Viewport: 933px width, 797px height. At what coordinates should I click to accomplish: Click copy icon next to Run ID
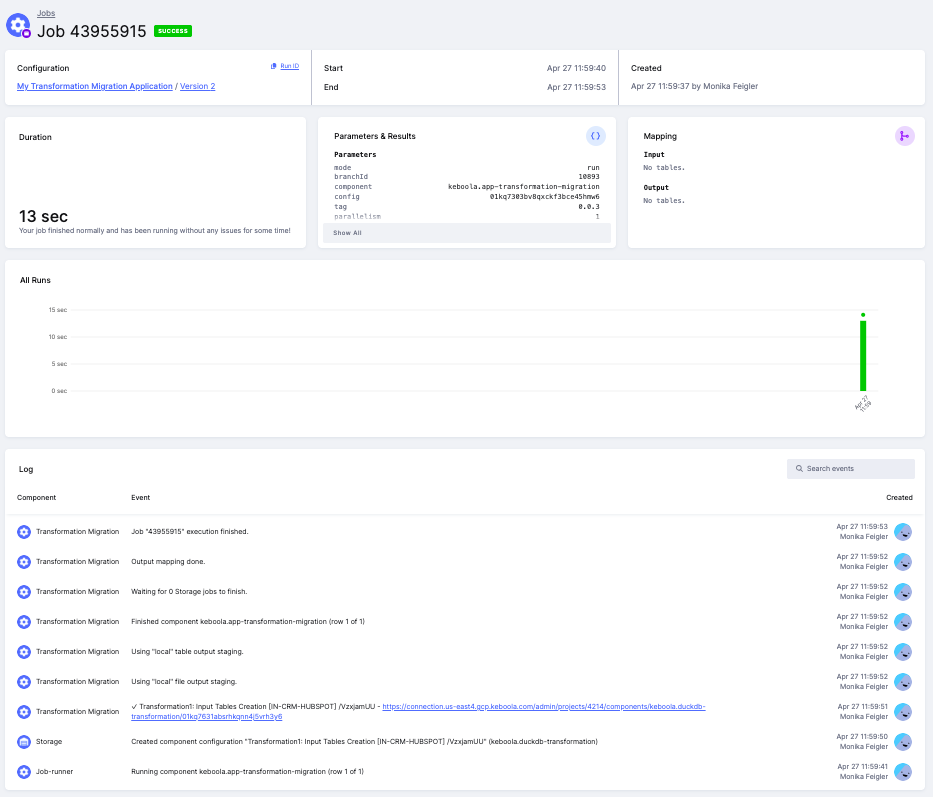click(x=274, y=66)
